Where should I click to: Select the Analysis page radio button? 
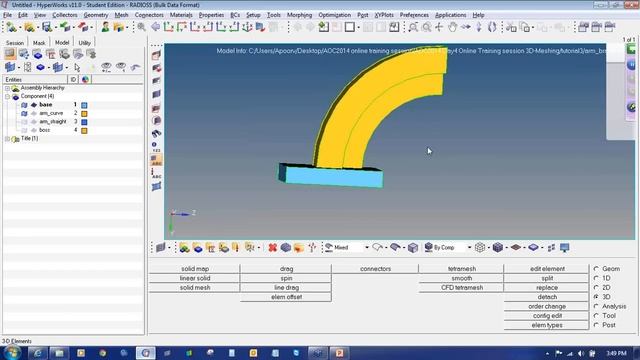(x=596, y=306)
